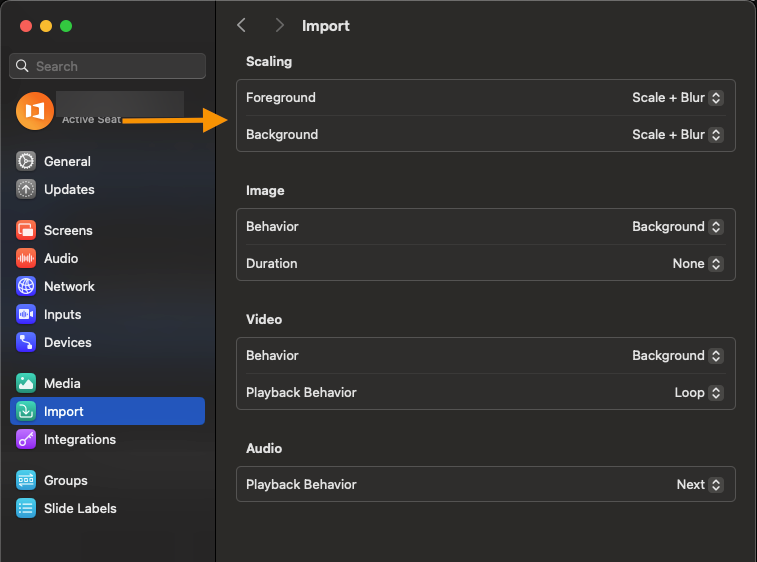Click the Network globe icon

pos(26,286)
